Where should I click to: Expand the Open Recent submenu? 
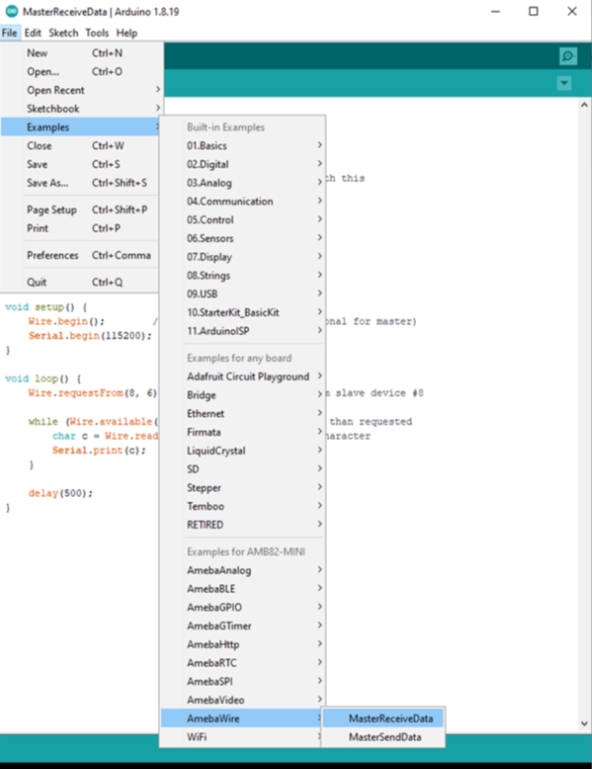click(x=81, y=90)
